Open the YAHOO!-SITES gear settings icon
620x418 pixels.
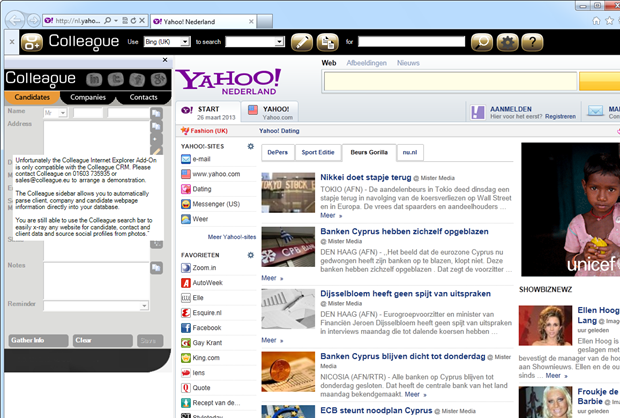250,146
